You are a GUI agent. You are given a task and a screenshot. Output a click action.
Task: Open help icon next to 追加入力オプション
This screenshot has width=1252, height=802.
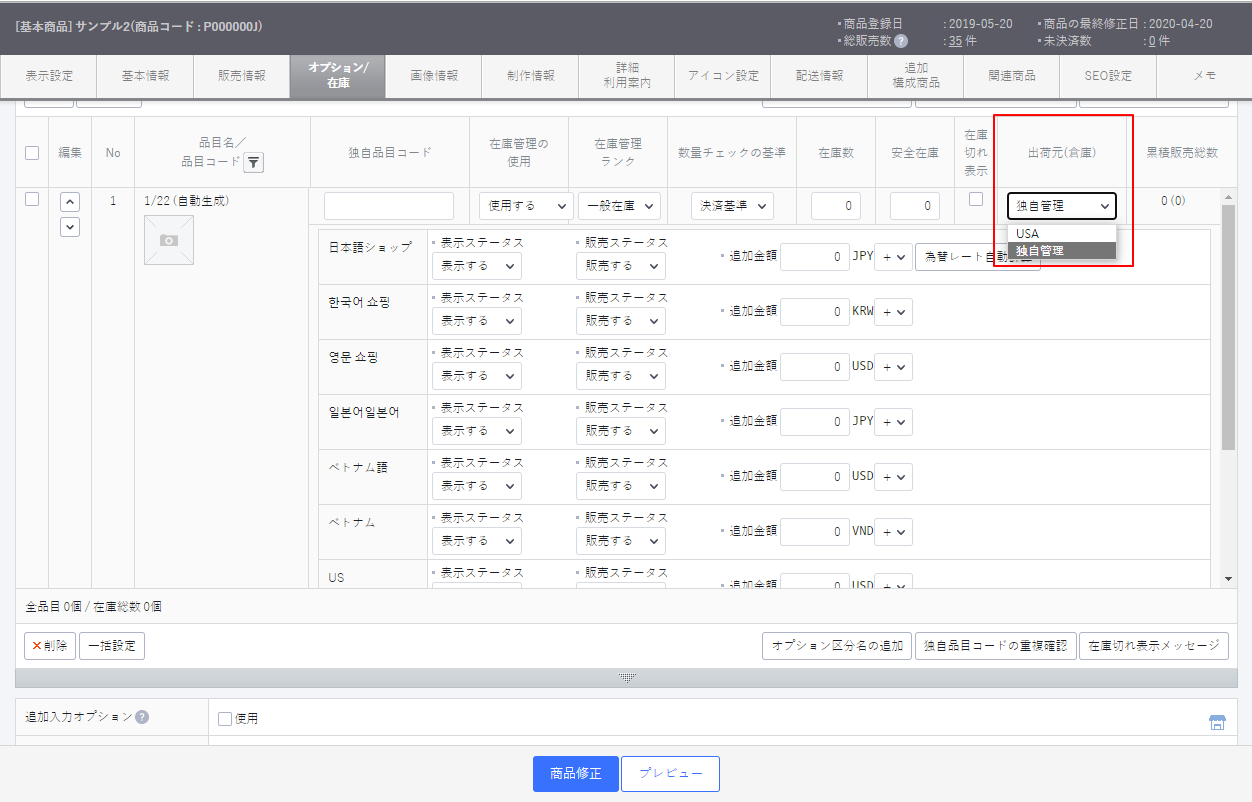(142, 717)
